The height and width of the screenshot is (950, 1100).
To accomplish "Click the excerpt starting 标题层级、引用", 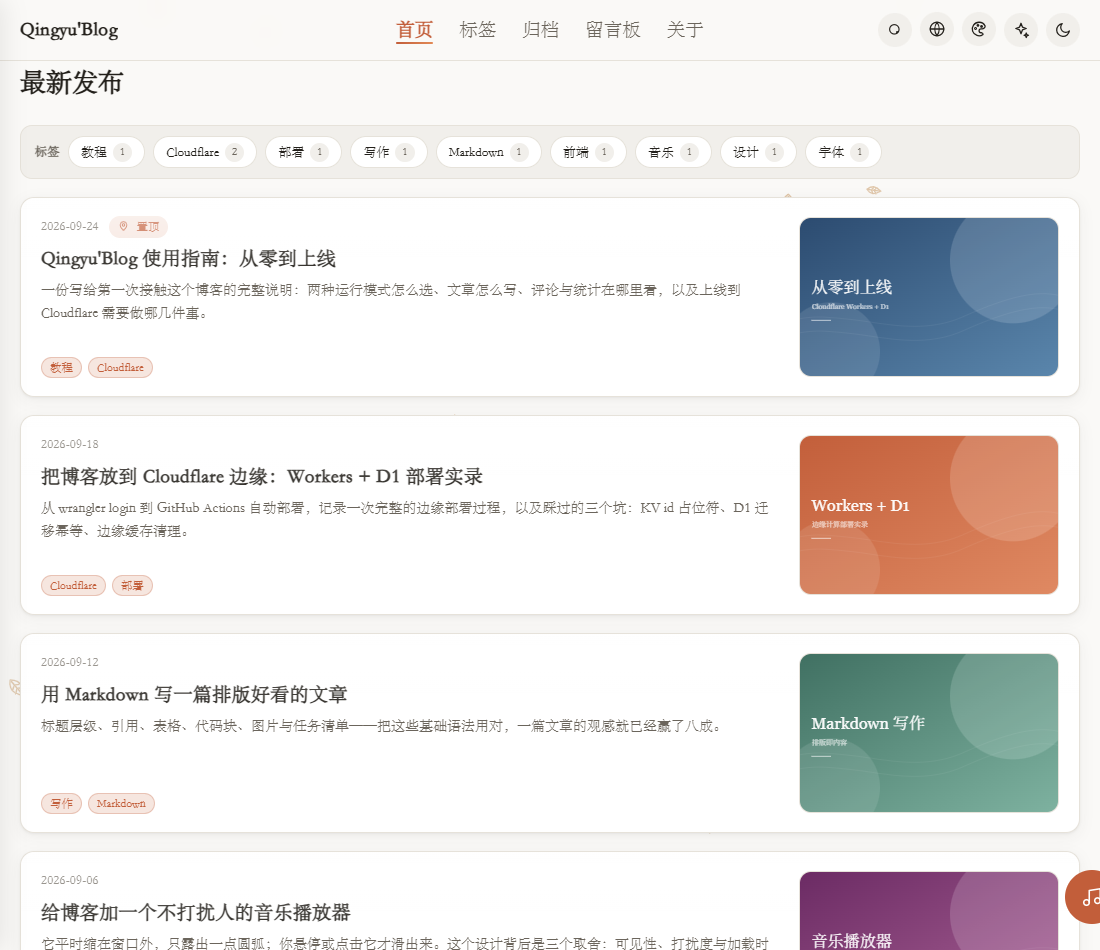I will coord(381,725).
